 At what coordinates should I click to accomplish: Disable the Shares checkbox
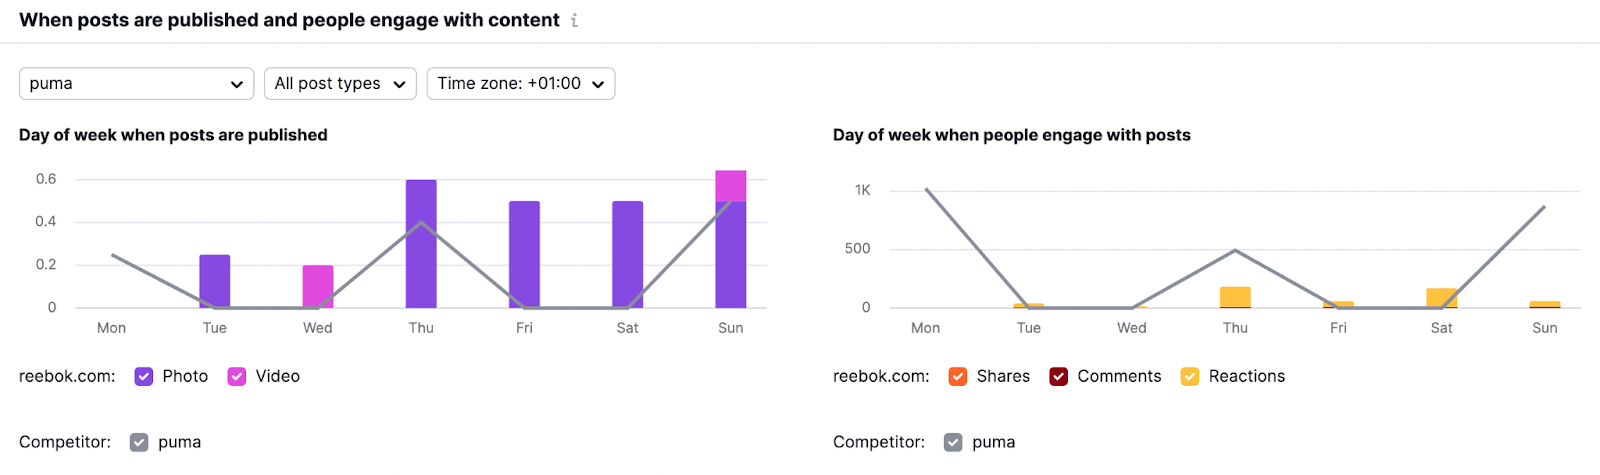point(958,377)
